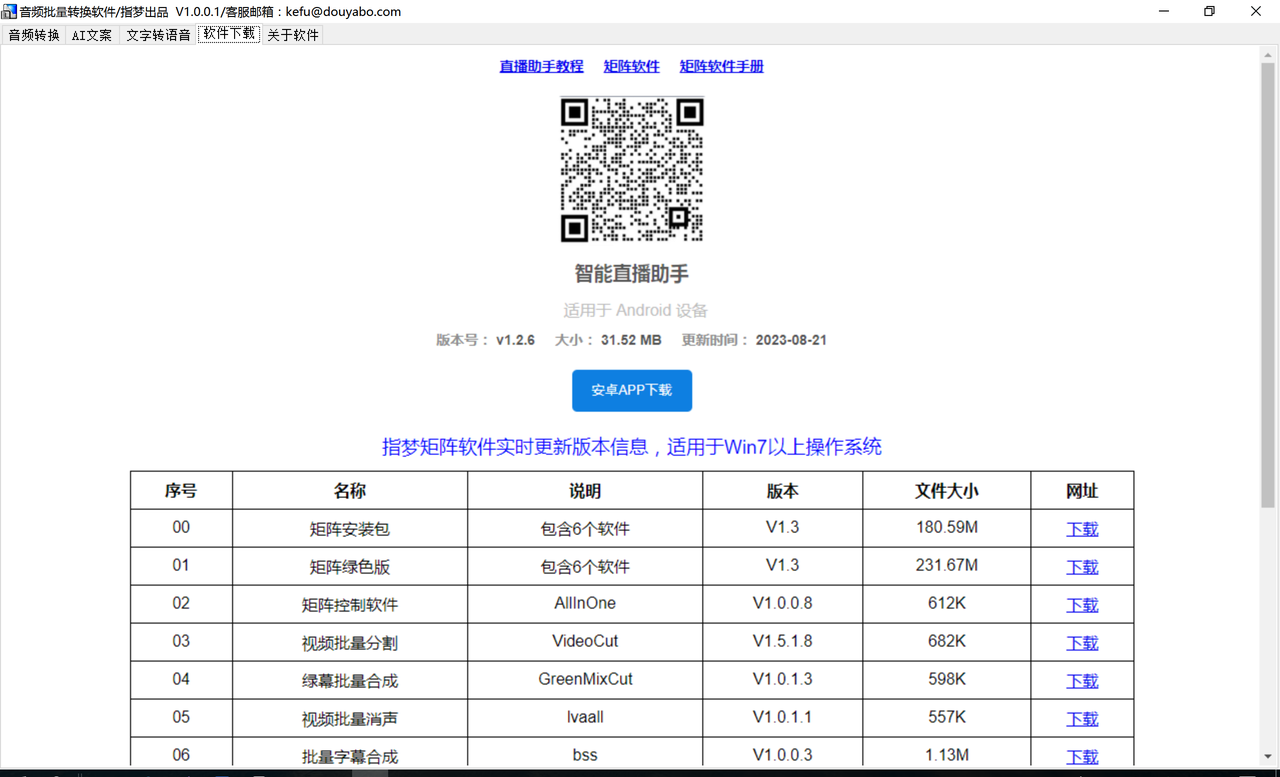Click file size cell 612K

[947, 603]
